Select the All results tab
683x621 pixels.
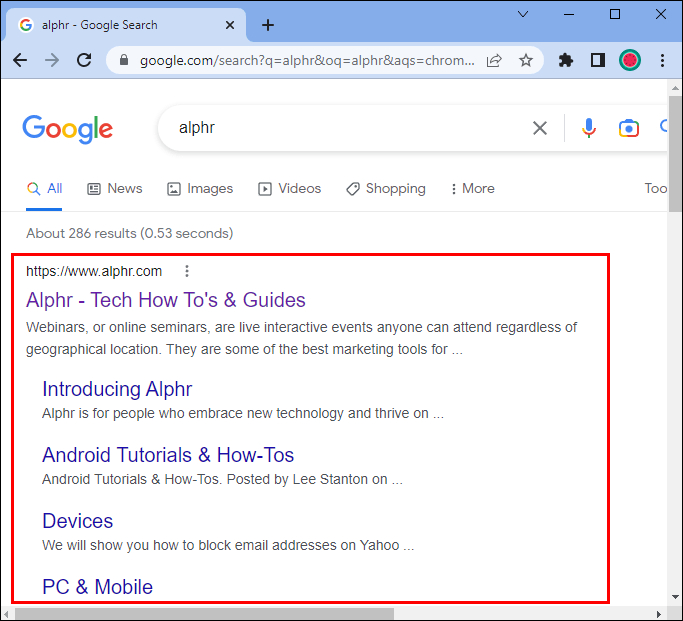pos(44,189)
